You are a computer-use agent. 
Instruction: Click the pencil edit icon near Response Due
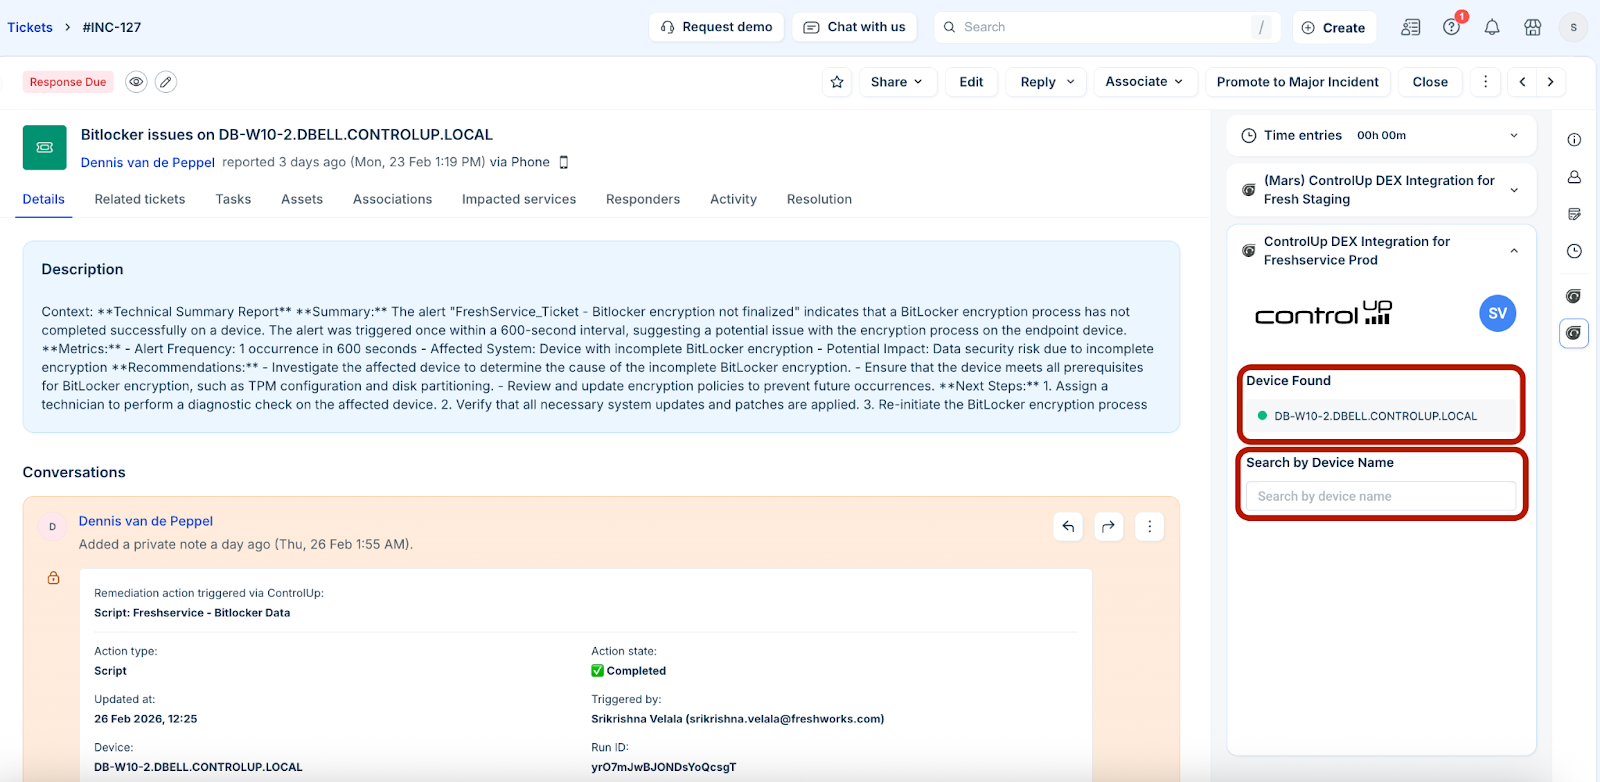point(166,82)
